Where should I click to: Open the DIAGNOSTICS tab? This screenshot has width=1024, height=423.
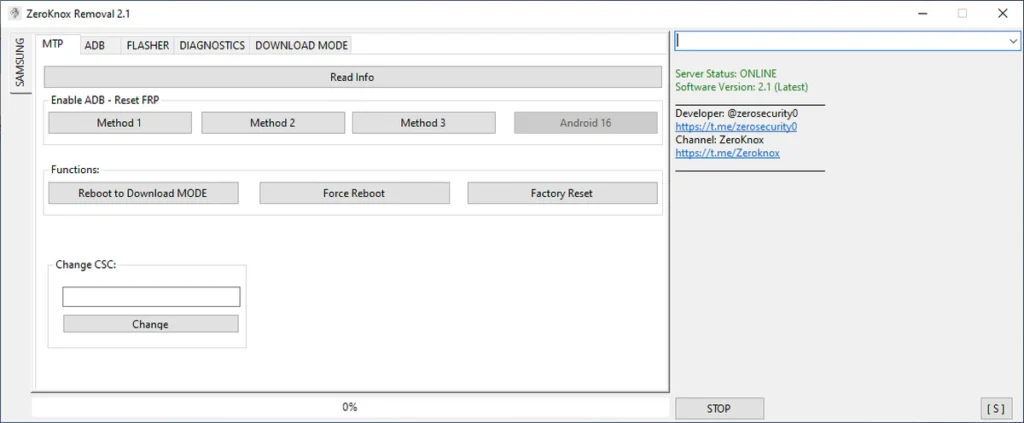pyautogui.click(x=212, y=46)
